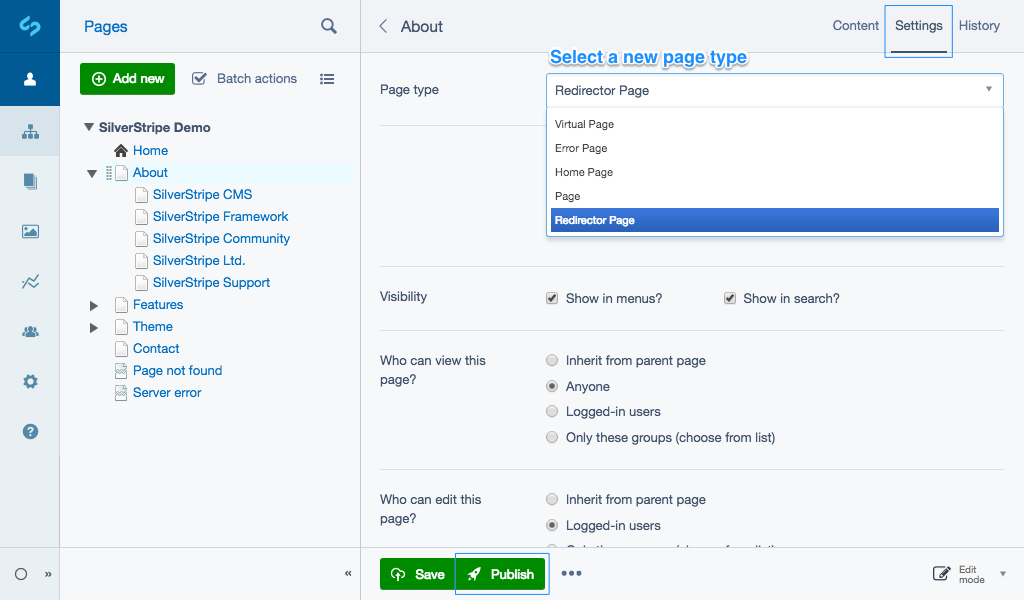Uncheck the Show in menus checkbox
The width and height of the screenshot is (1024, 600).
click(x=552, y=297)
